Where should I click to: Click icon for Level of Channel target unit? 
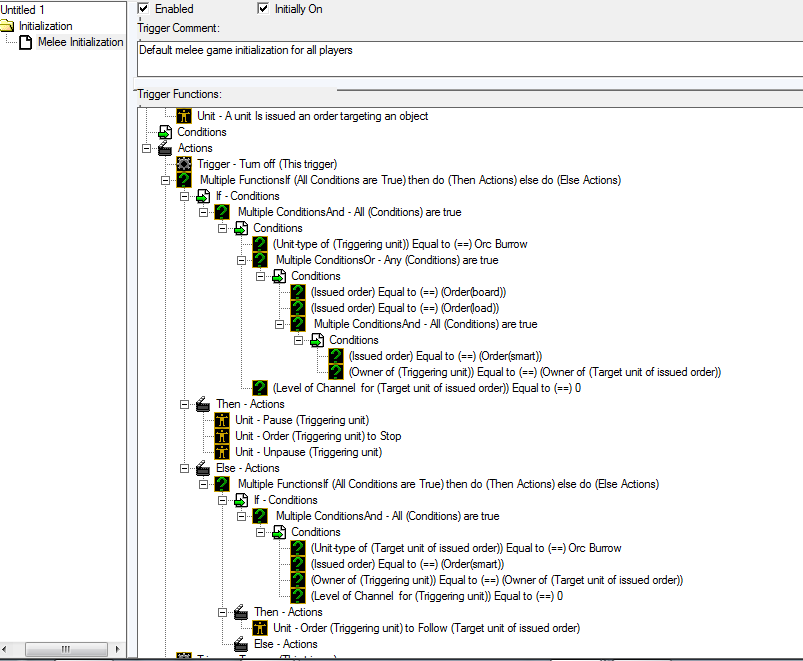[260, 388]
